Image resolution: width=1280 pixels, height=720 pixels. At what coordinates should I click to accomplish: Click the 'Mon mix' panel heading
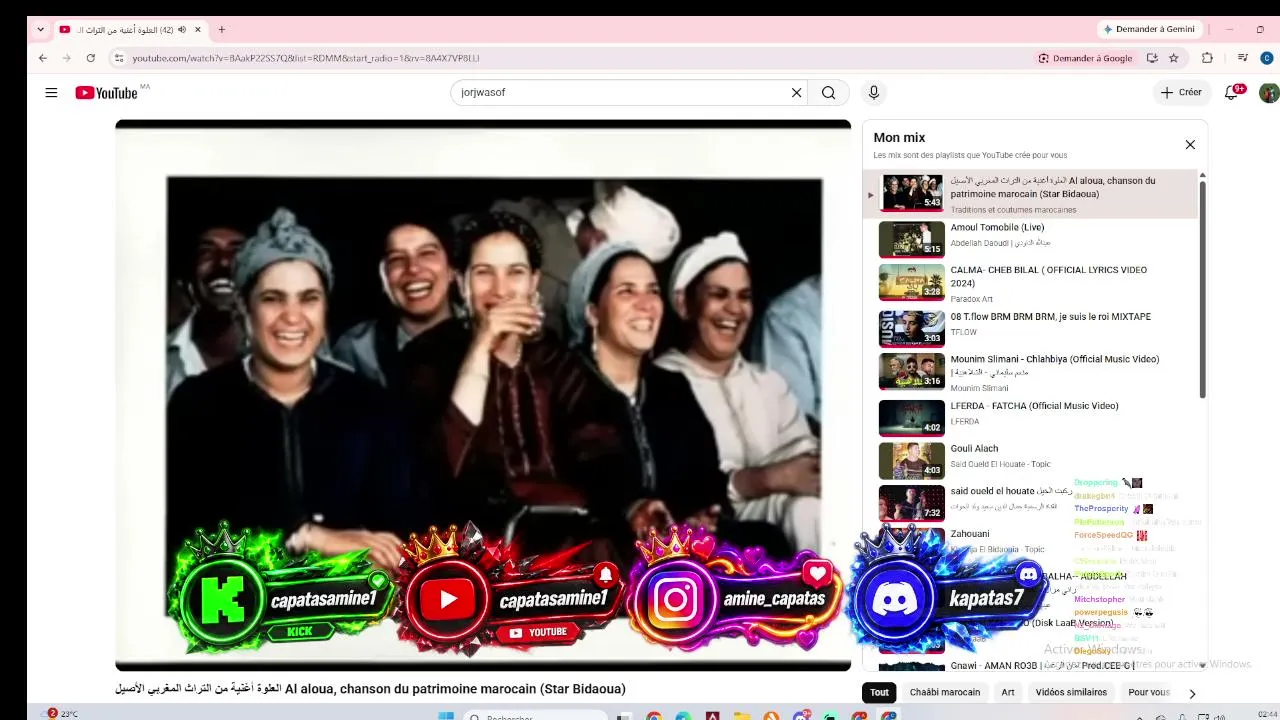point(899,138)
